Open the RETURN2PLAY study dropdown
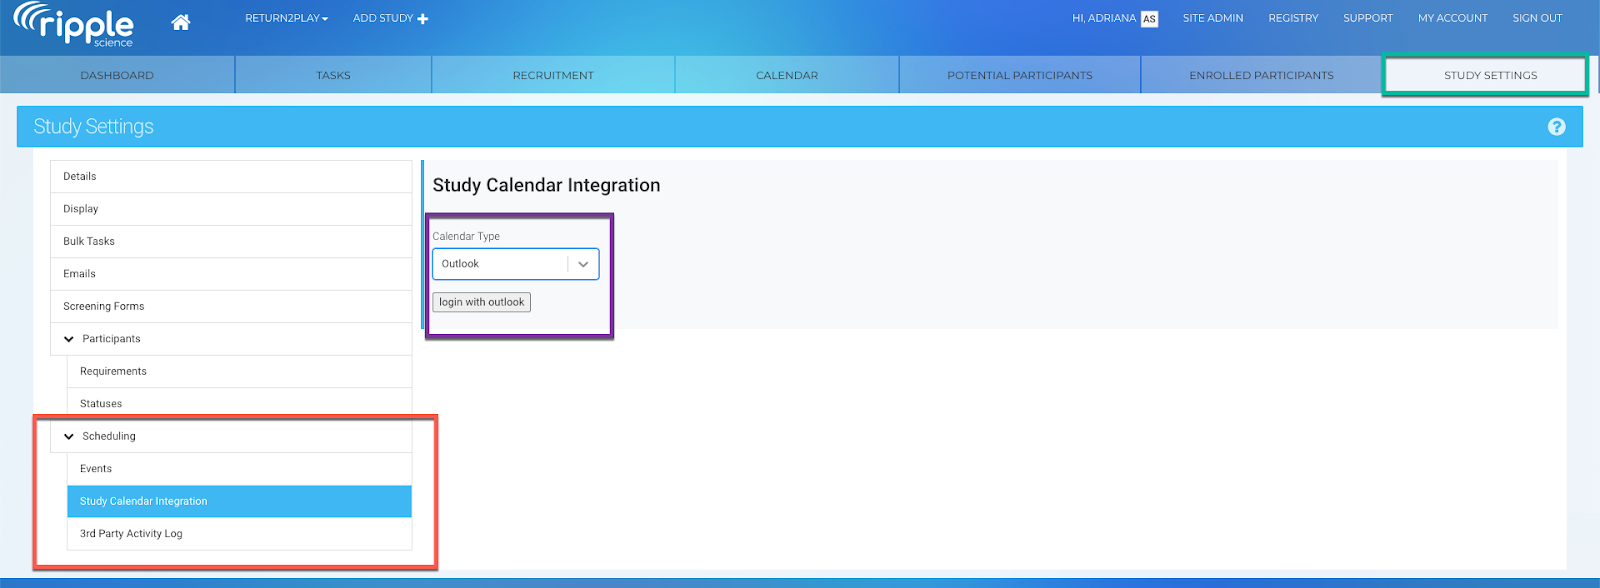 pos(286,19)
